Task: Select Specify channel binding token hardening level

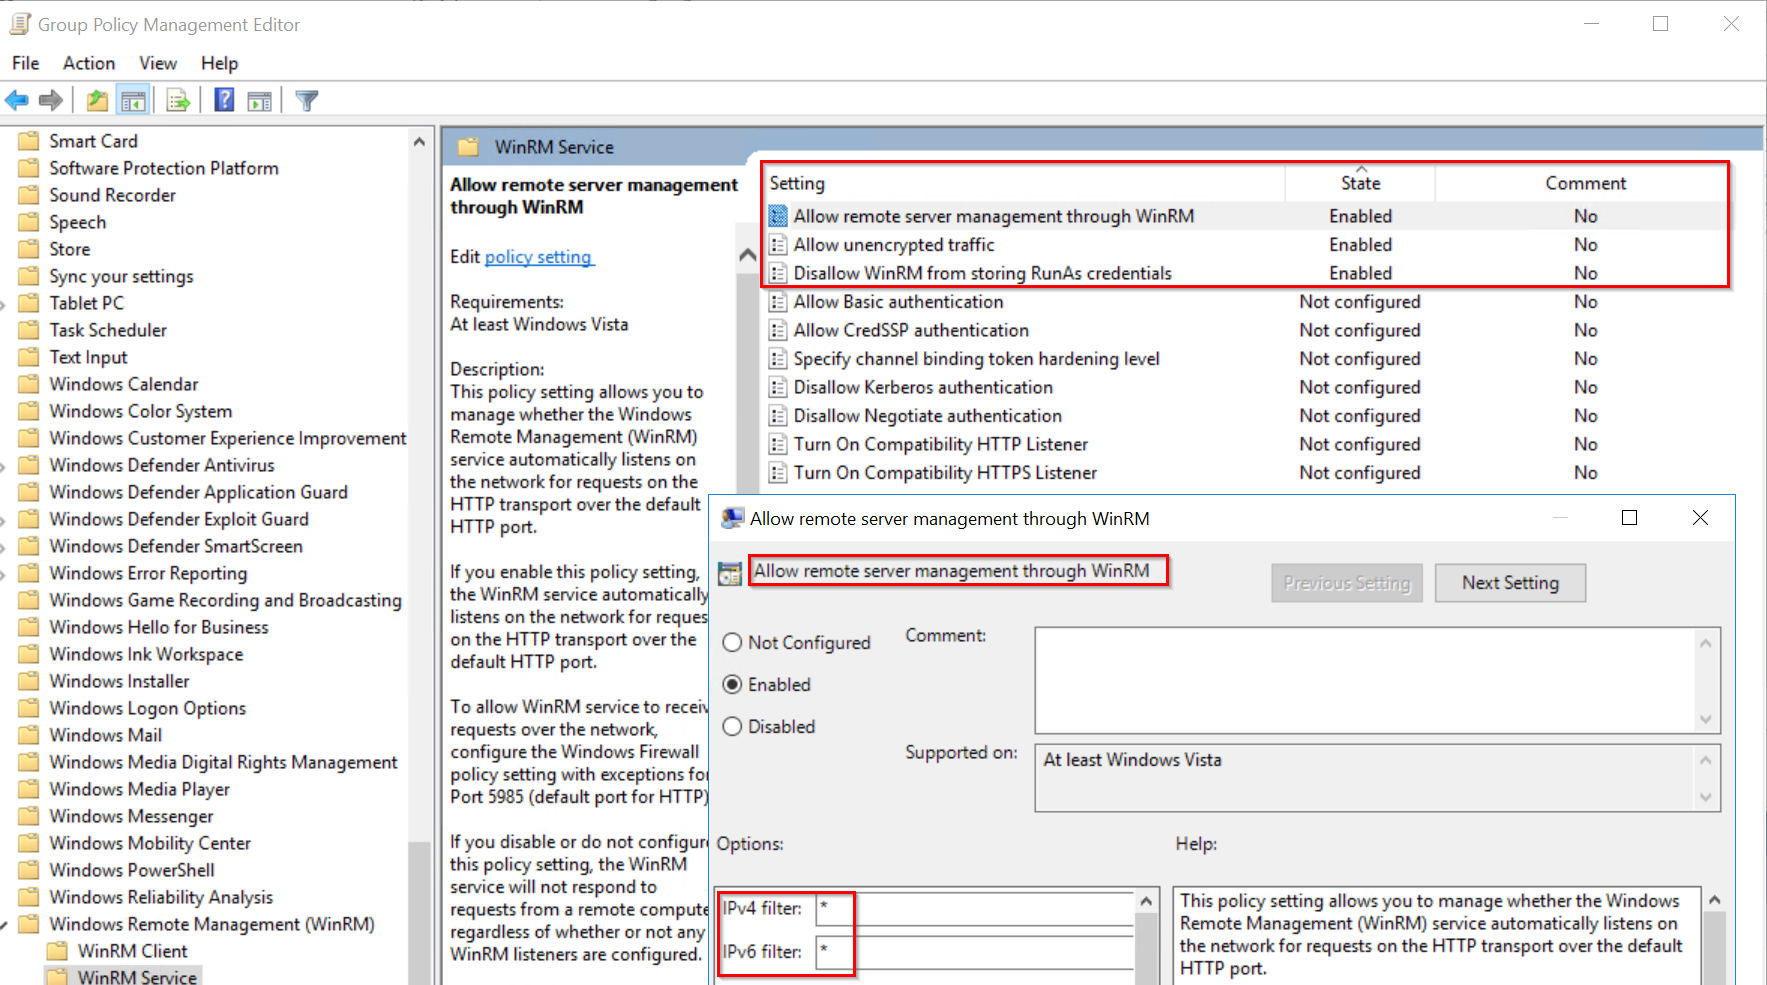Action: tap(976, 359)
